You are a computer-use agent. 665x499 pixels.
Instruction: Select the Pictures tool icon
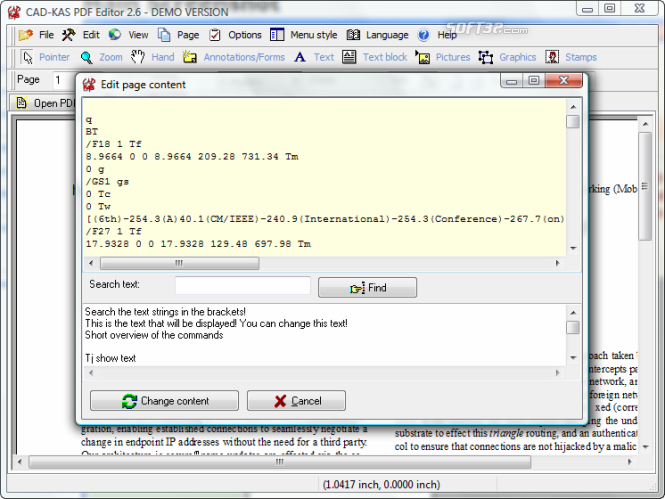coord(422,57)
